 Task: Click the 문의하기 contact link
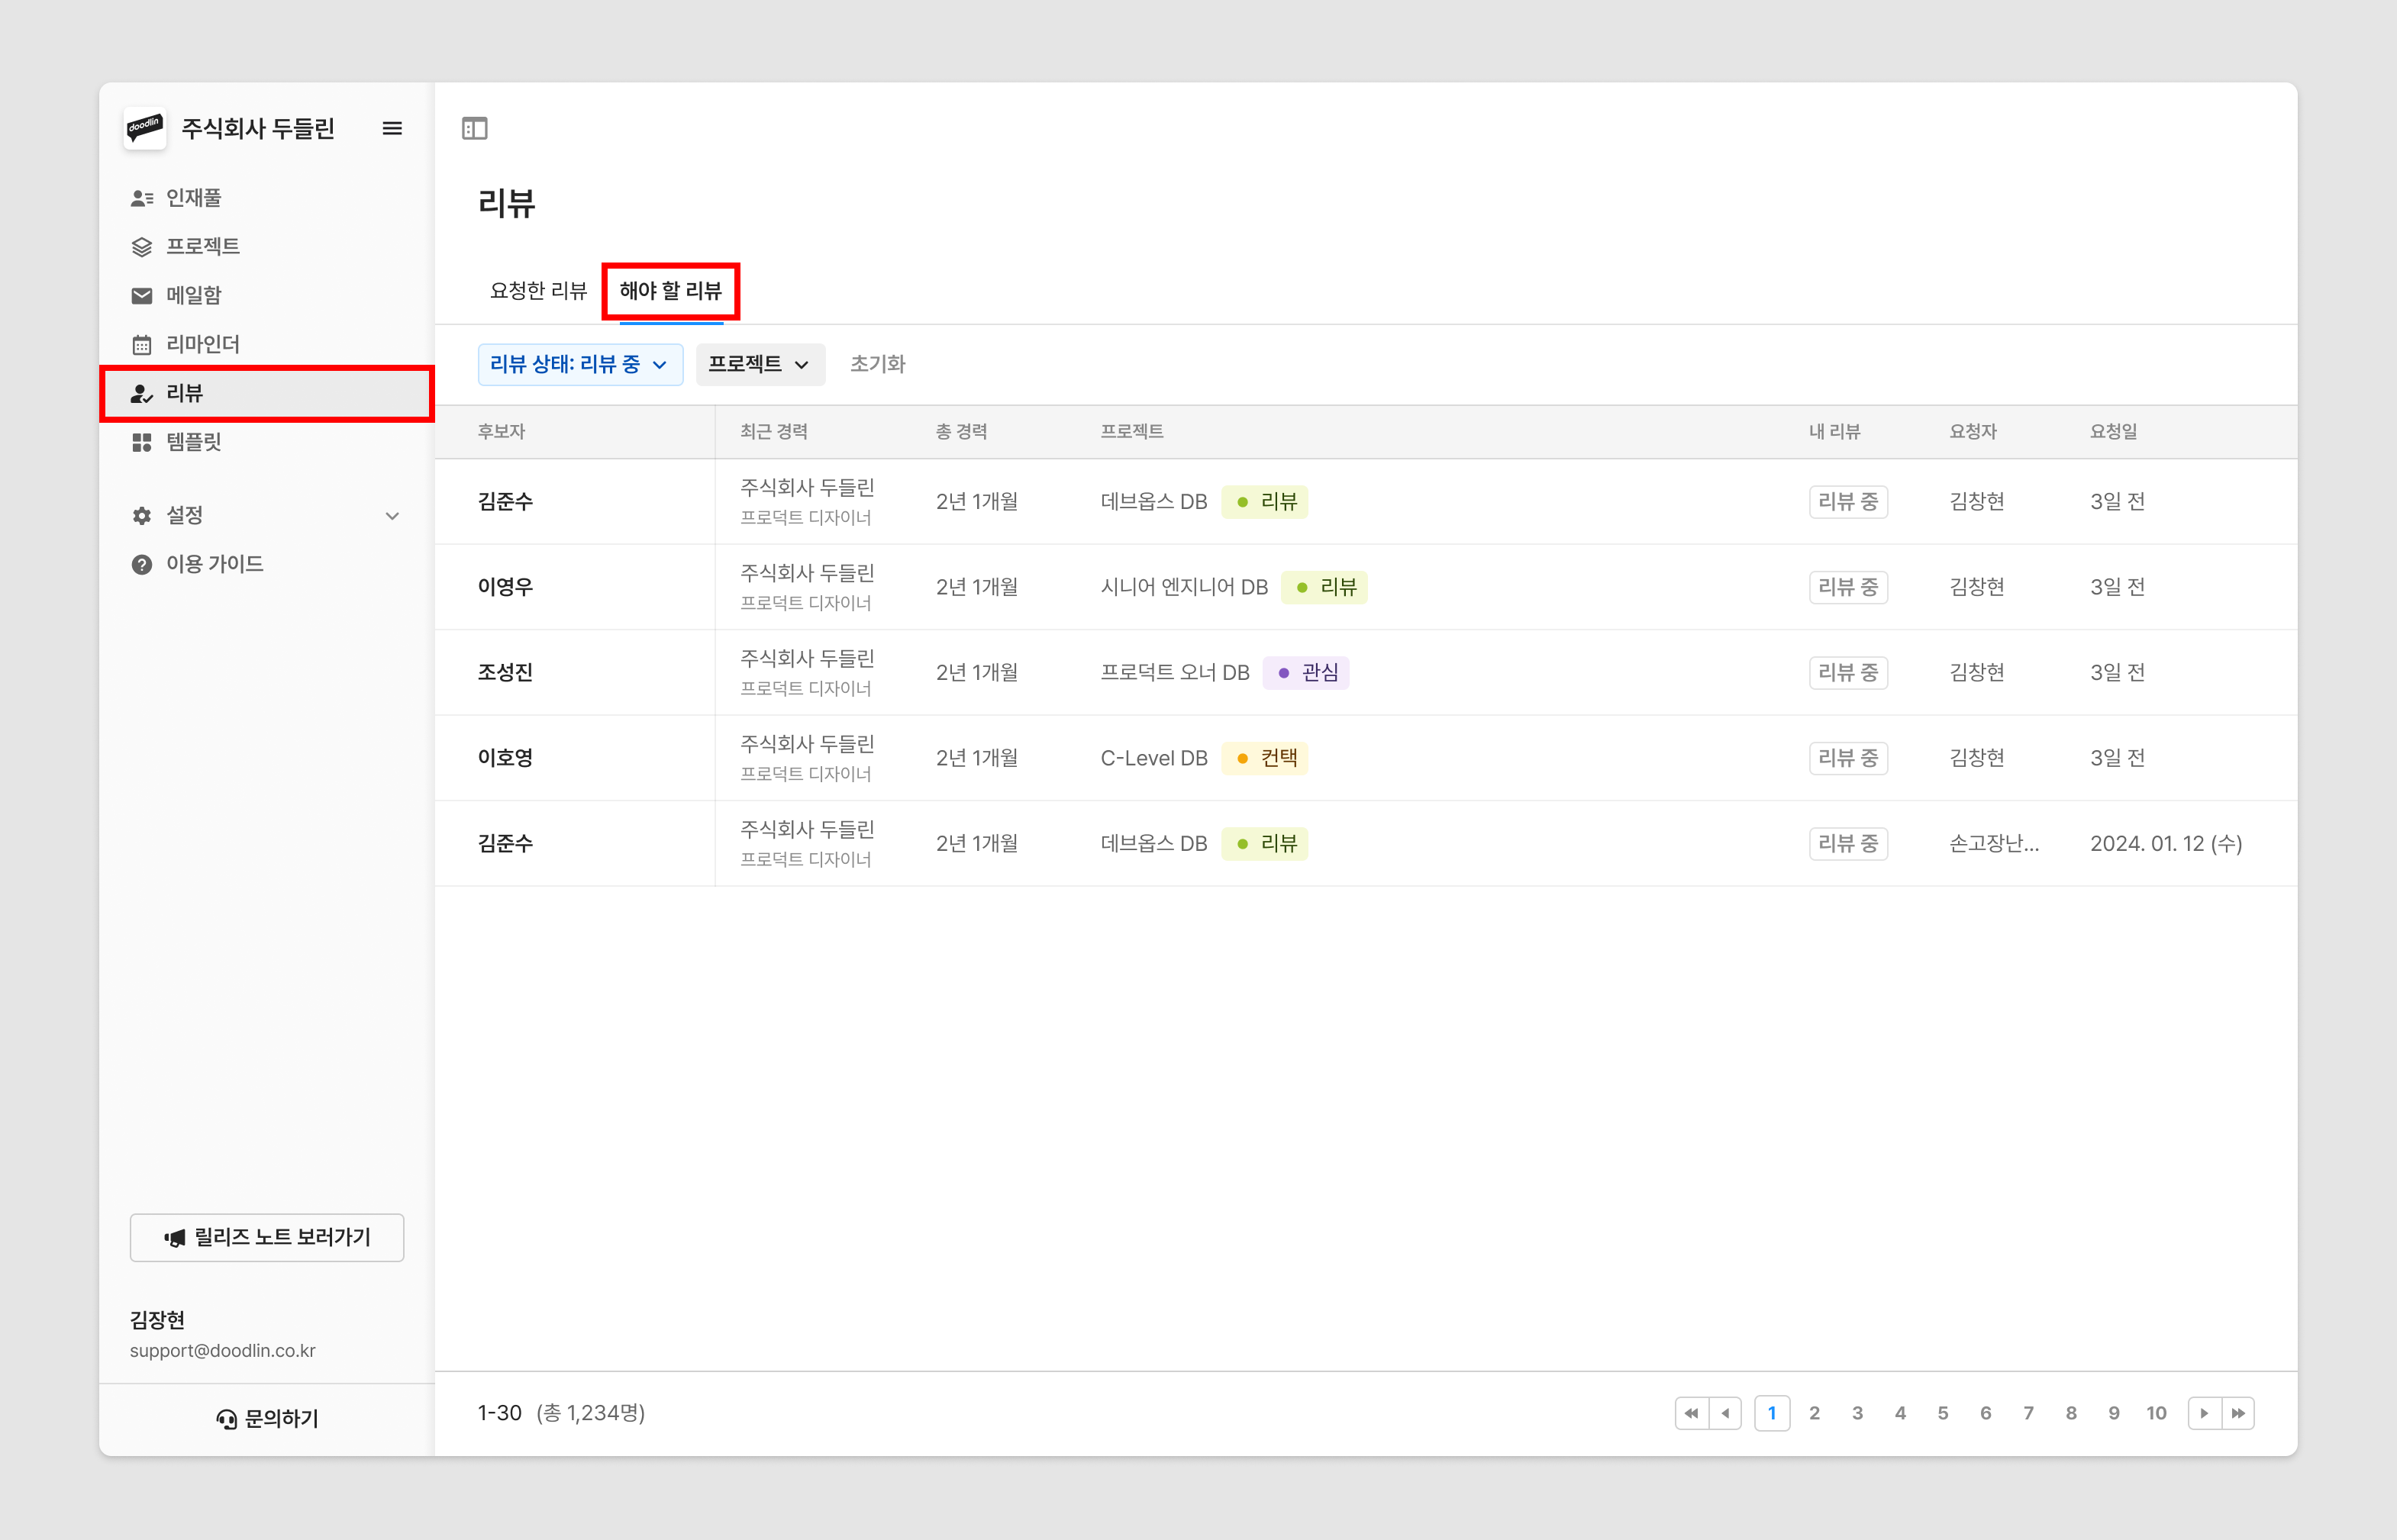[267, 1418]
